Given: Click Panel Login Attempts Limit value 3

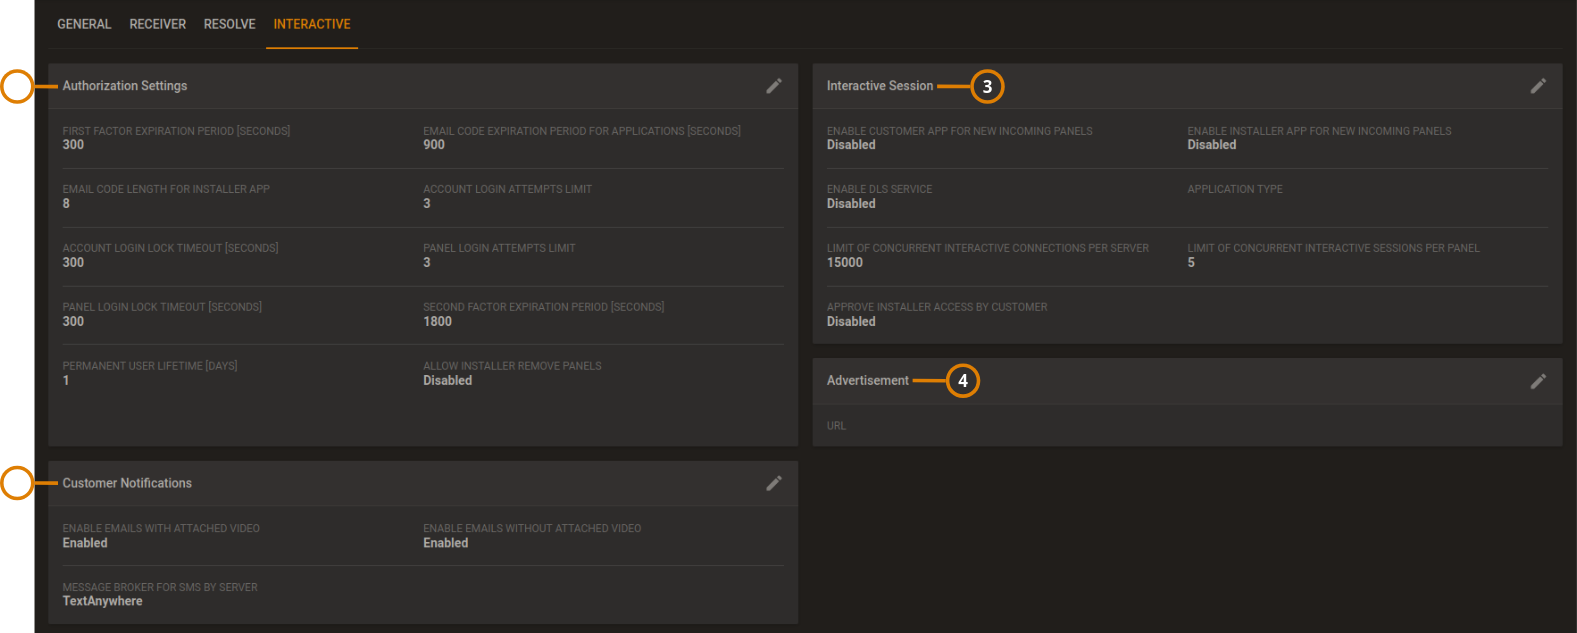Looking at the screenshot, I should pyautogui.click(x=427, y=263).
